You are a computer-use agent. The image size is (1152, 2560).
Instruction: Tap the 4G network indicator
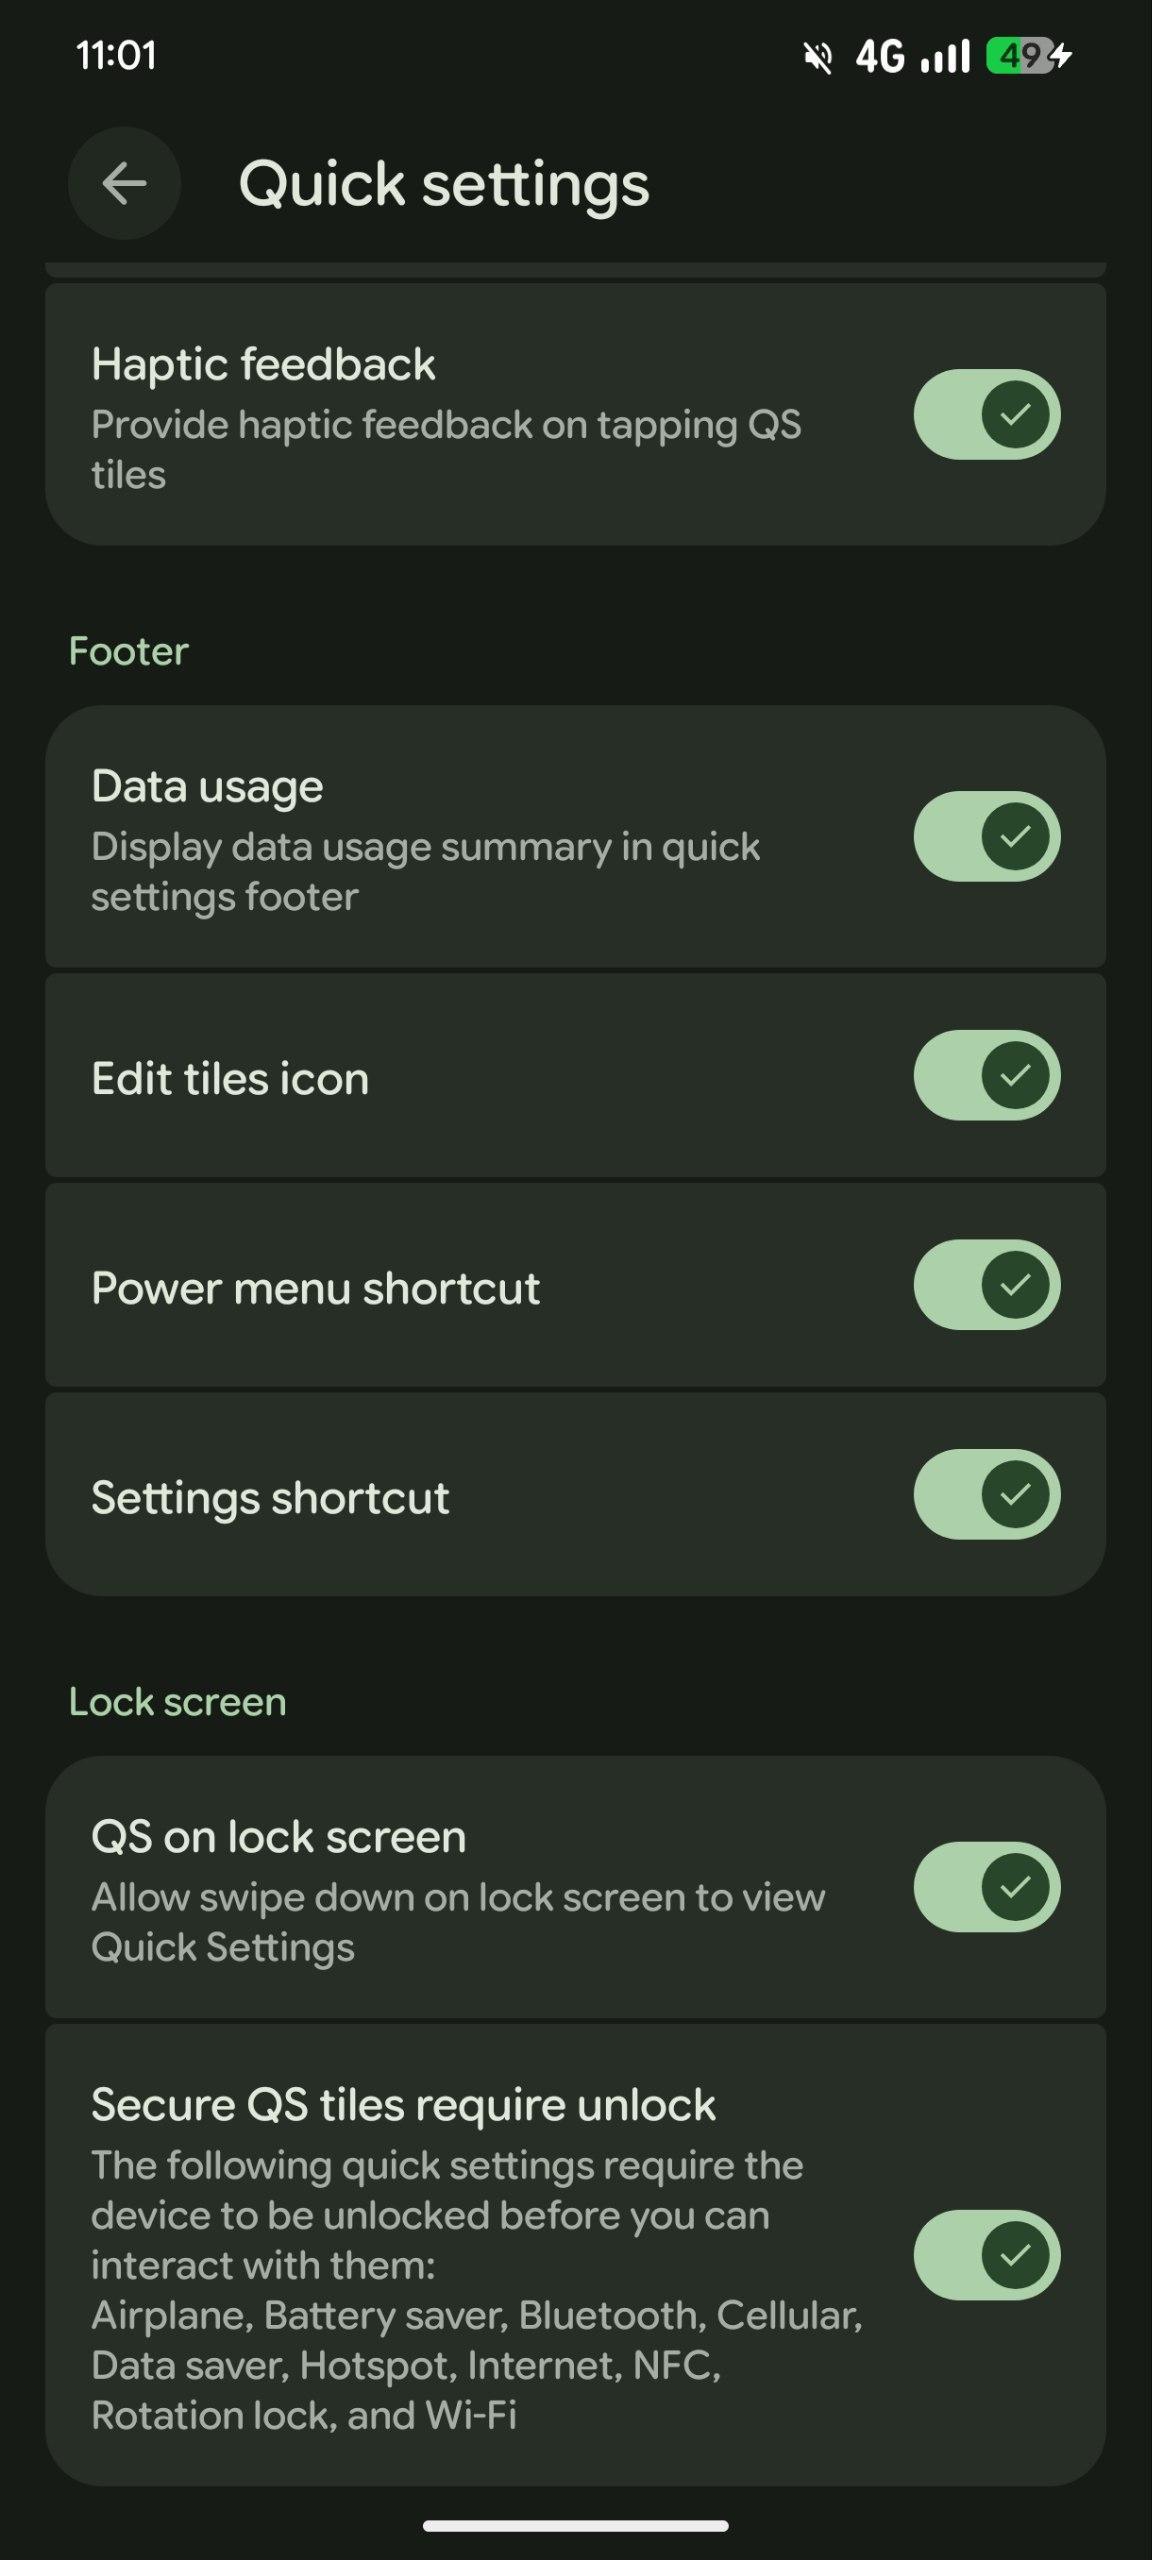point(880,57)
